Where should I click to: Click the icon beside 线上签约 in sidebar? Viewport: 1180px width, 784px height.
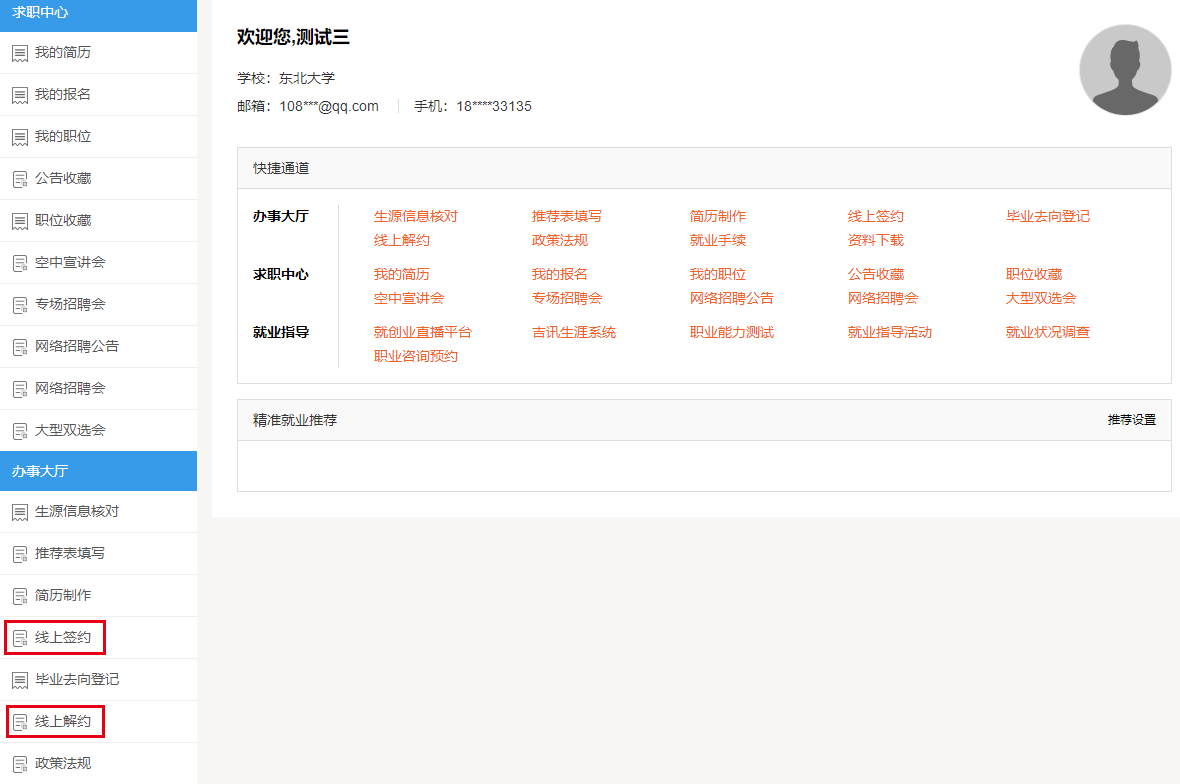tap(19, 638)
